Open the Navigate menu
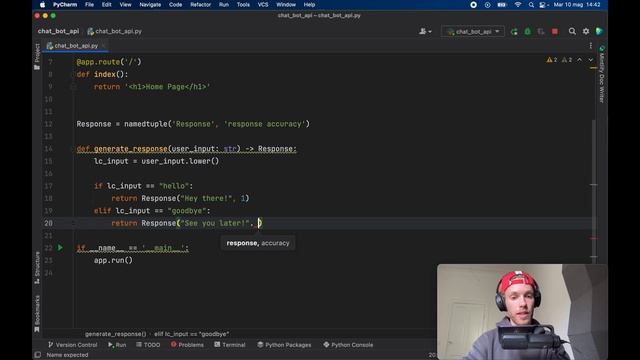The height and width of the screenshot is (360, 640). [150, 5]
